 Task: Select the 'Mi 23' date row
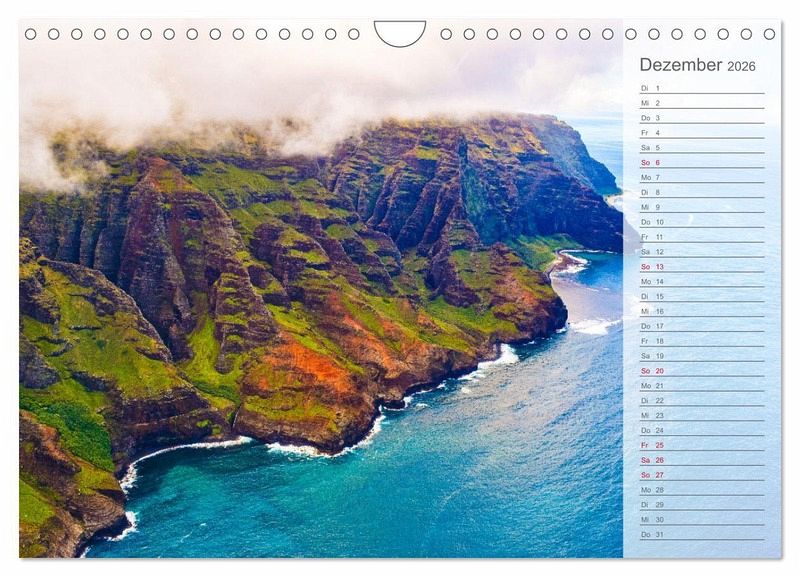702,415
